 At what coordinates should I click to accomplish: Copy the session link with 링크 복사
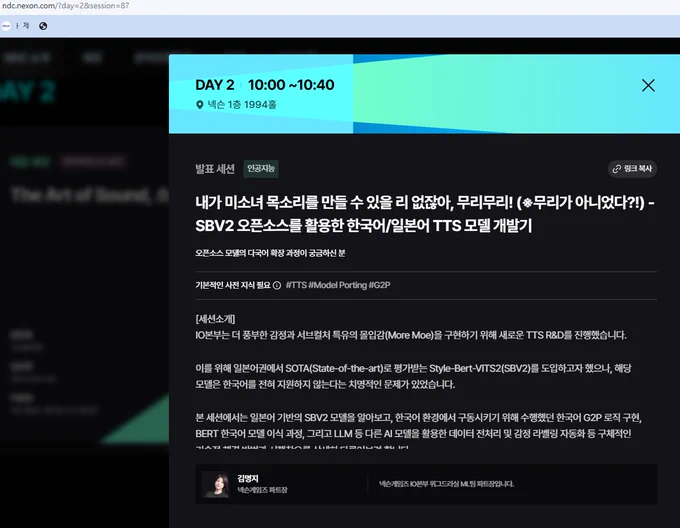point(632,169)
